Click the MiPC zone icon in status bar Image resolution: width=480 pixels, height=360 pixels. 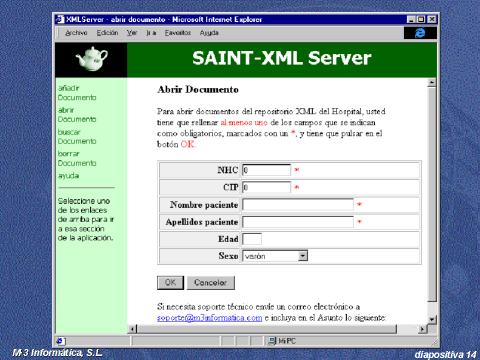click(x=272, y=341)
